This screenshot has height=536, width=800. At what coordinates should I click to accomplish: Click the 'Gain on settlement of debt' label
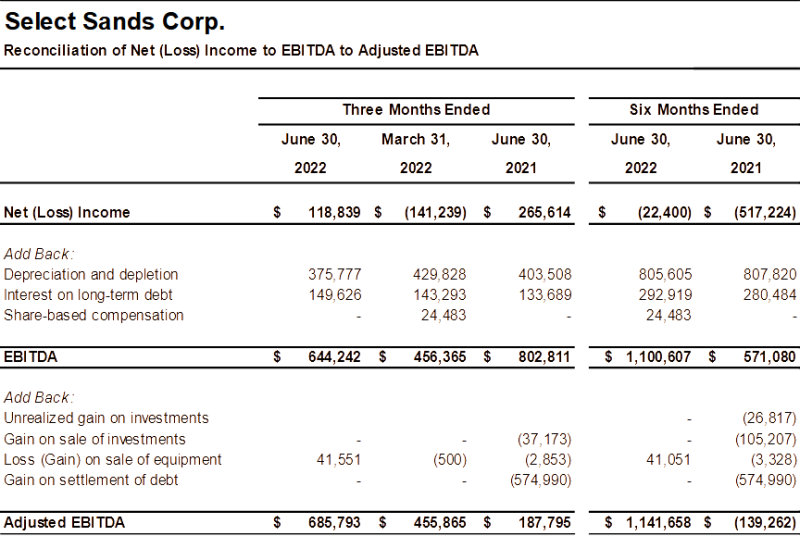point(91,480)
